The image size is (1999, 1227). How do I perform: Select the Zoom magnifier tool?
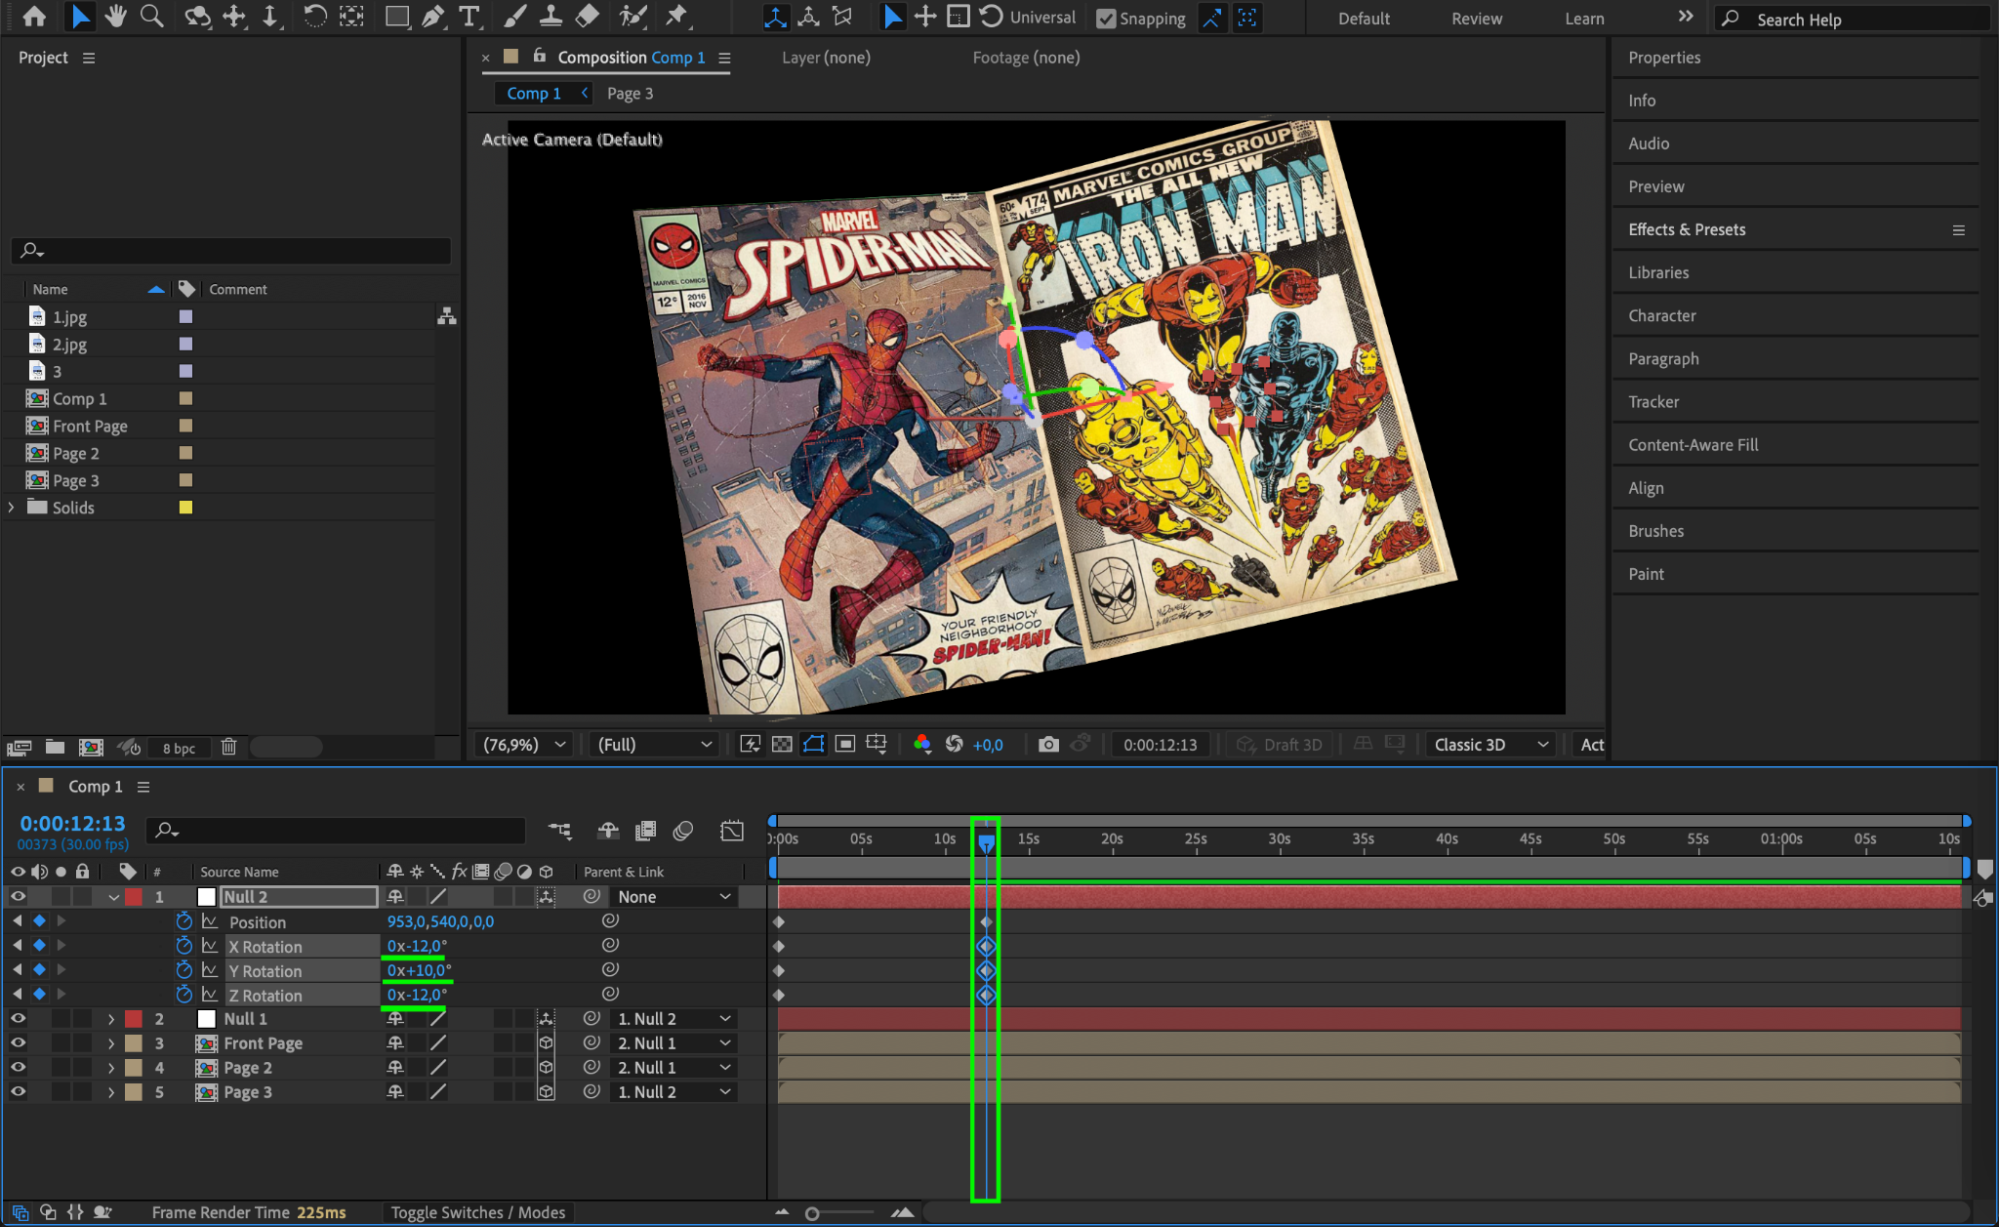(x=151, y=16)
